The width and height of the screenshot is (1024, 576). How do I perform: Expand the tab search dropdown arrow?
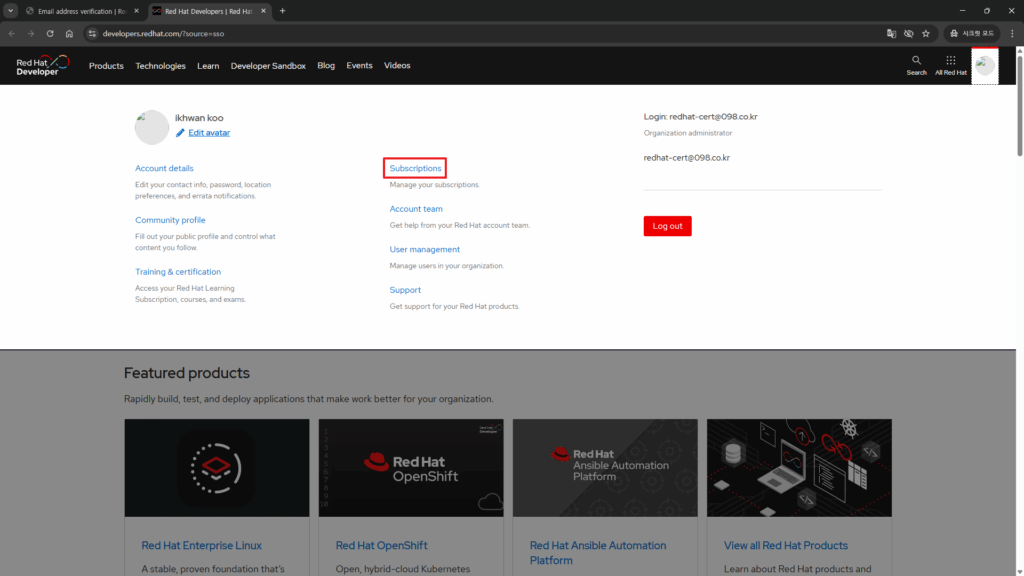[10, 11]
